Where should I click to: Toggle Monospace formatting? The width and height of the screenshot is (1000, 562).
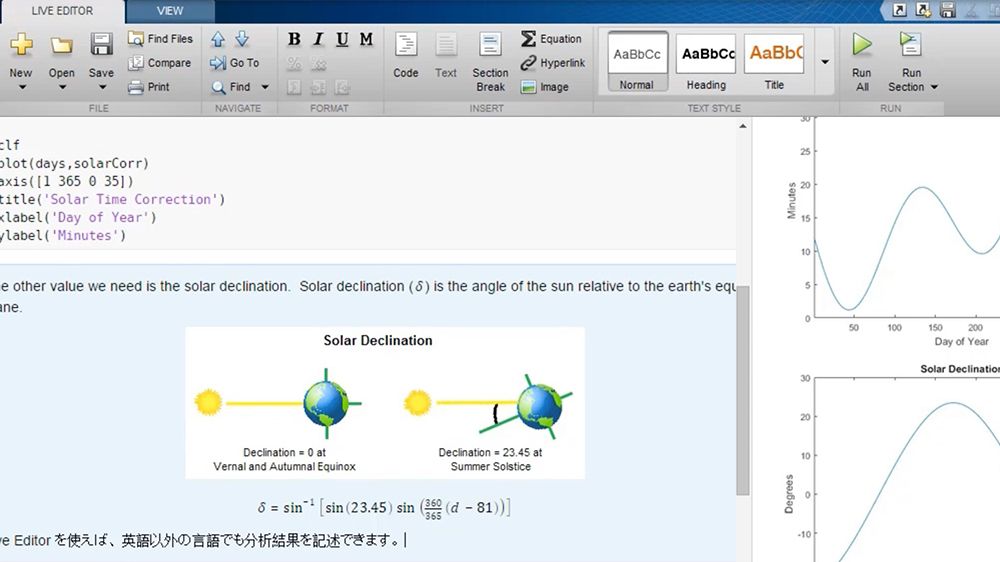coord(366,39)
